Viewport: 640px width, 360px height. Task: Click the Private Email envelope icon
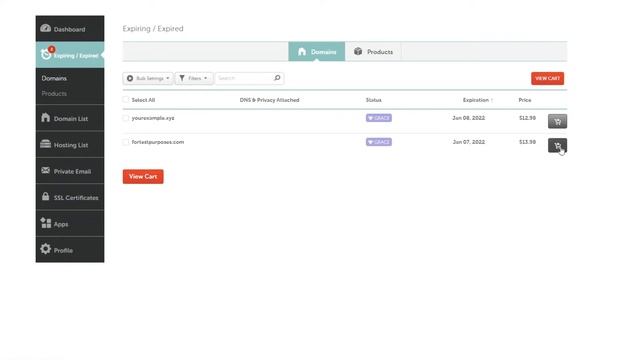click(x=46, y=170)
